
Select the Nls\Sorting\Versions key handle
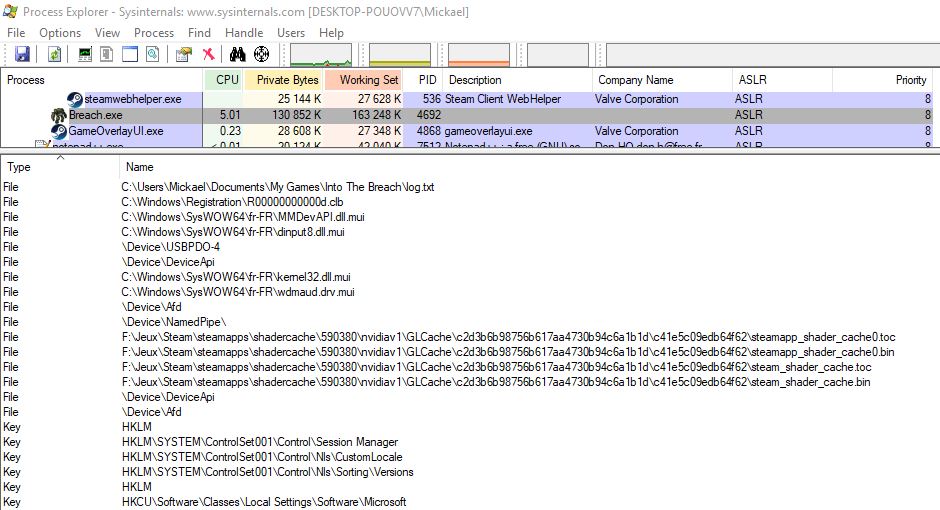[267, 472]
